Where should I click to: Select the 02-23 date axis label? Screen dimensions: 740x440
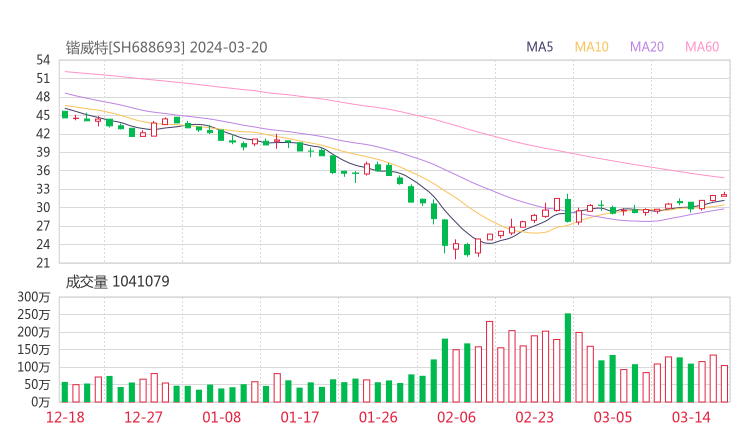pos(534,417)
